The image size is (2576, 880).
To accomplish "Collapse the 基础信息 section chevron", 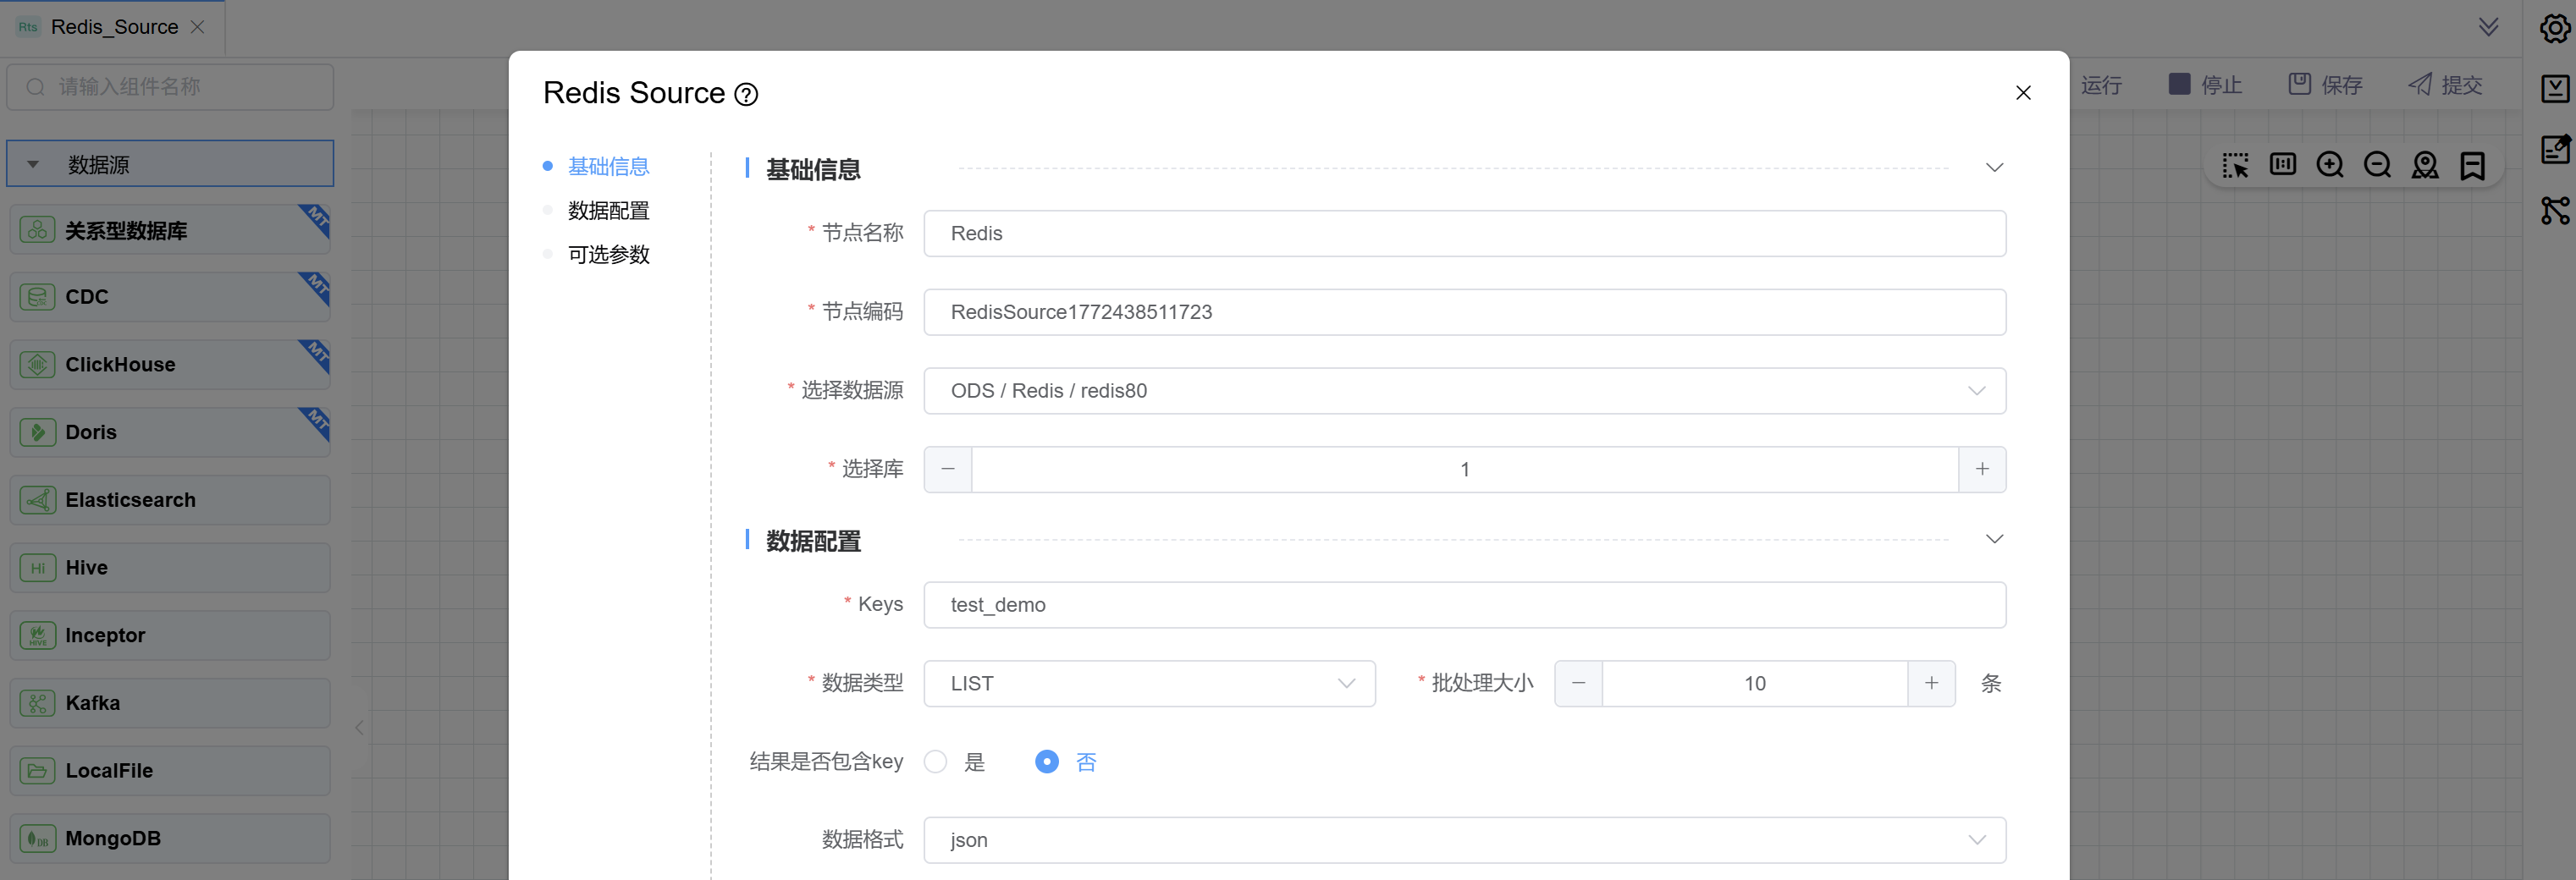I will click(1994, 168).
